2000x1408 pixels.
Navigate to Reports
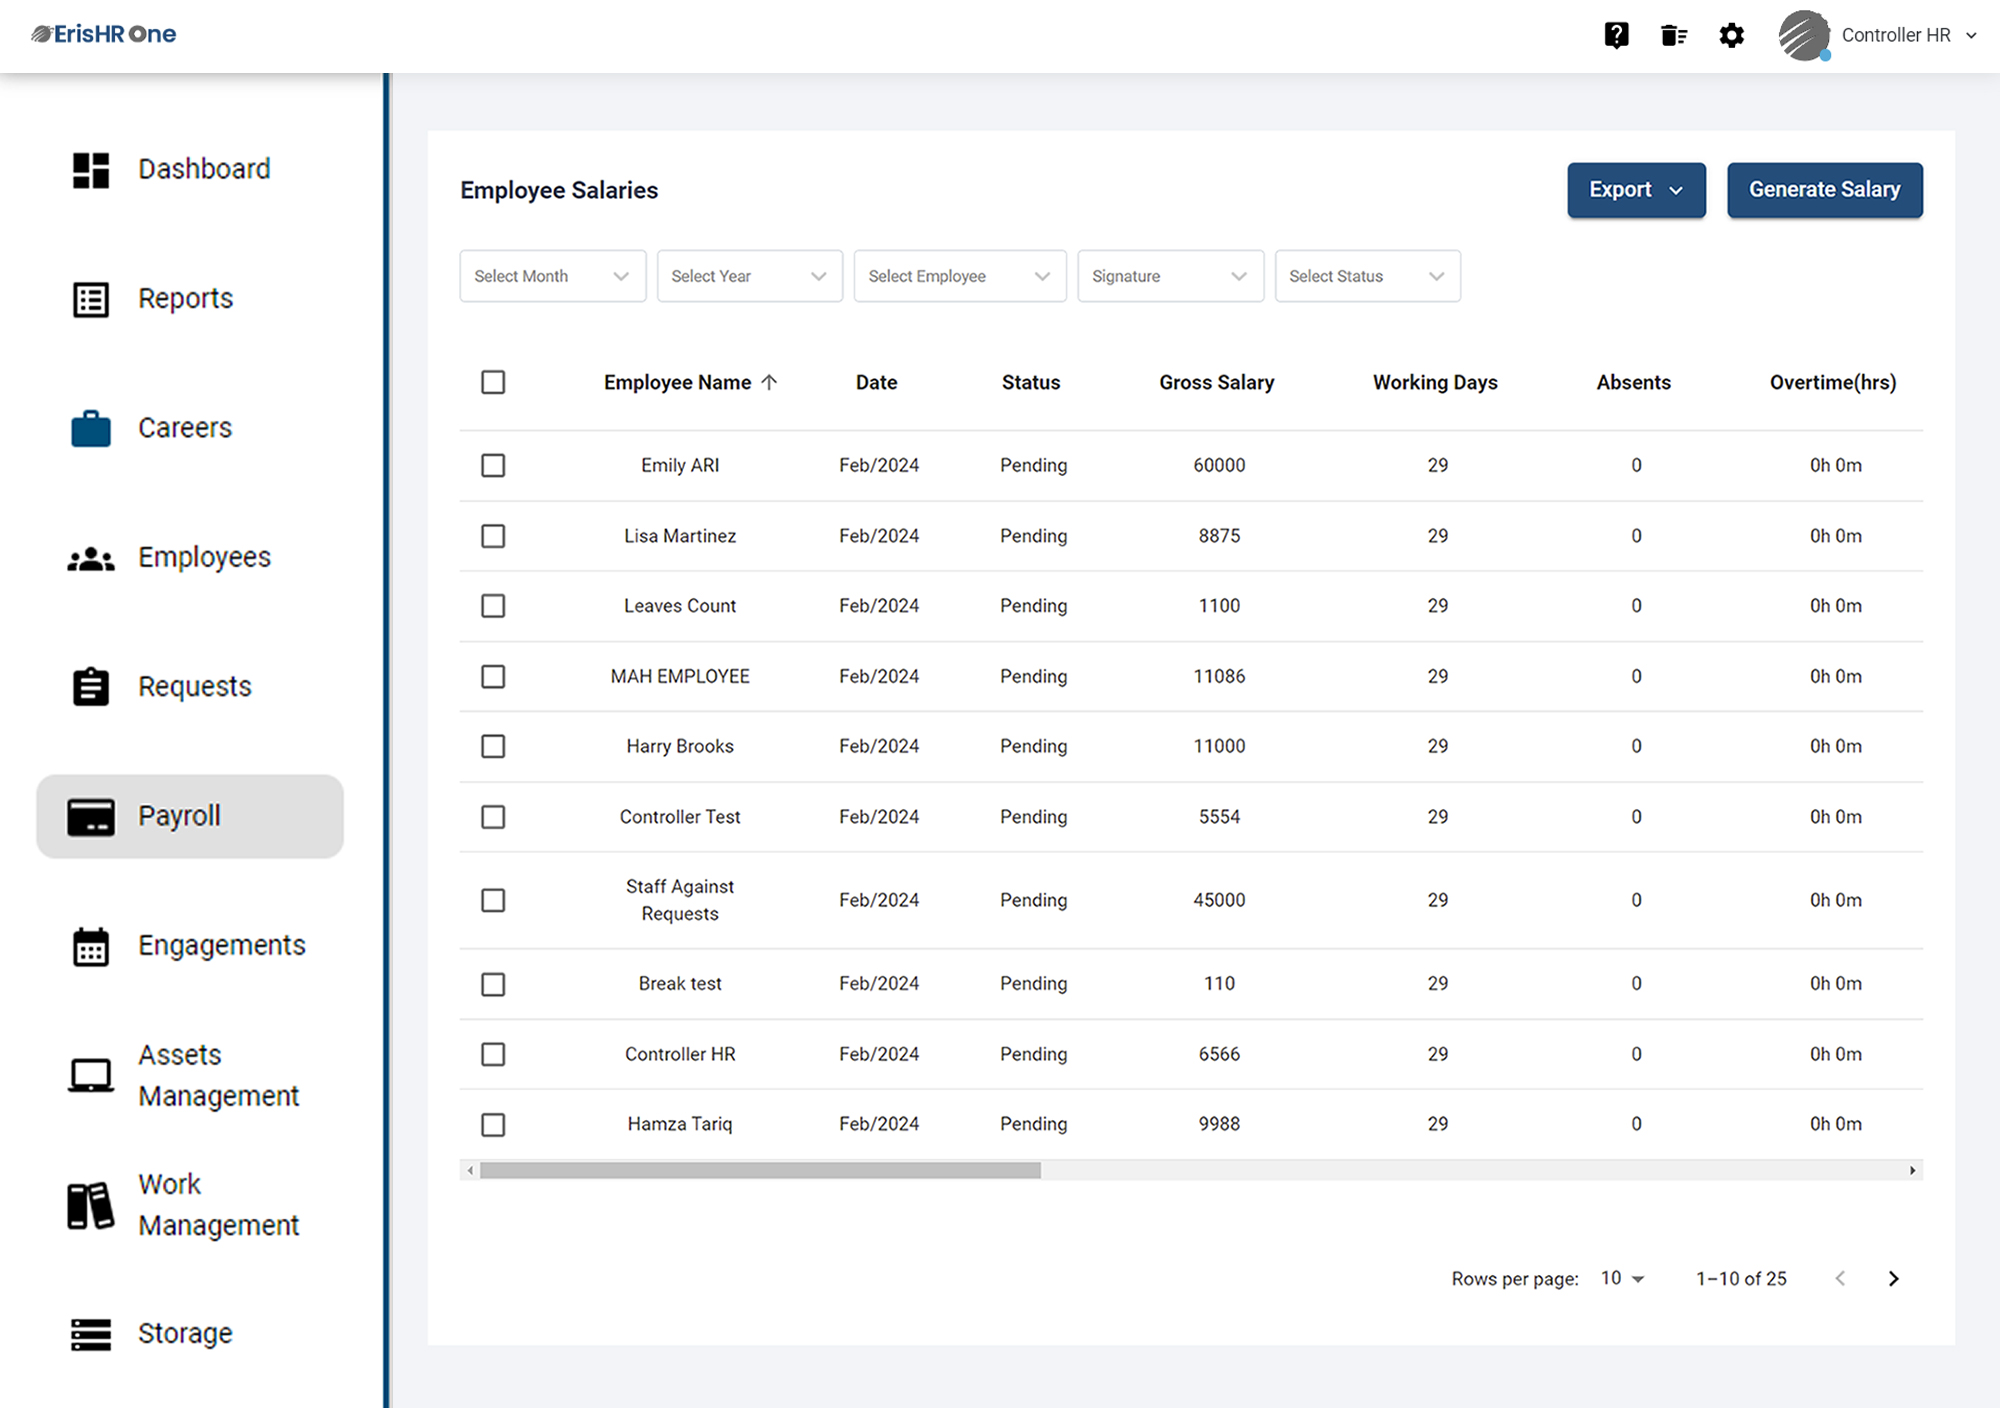coord(185,297)
